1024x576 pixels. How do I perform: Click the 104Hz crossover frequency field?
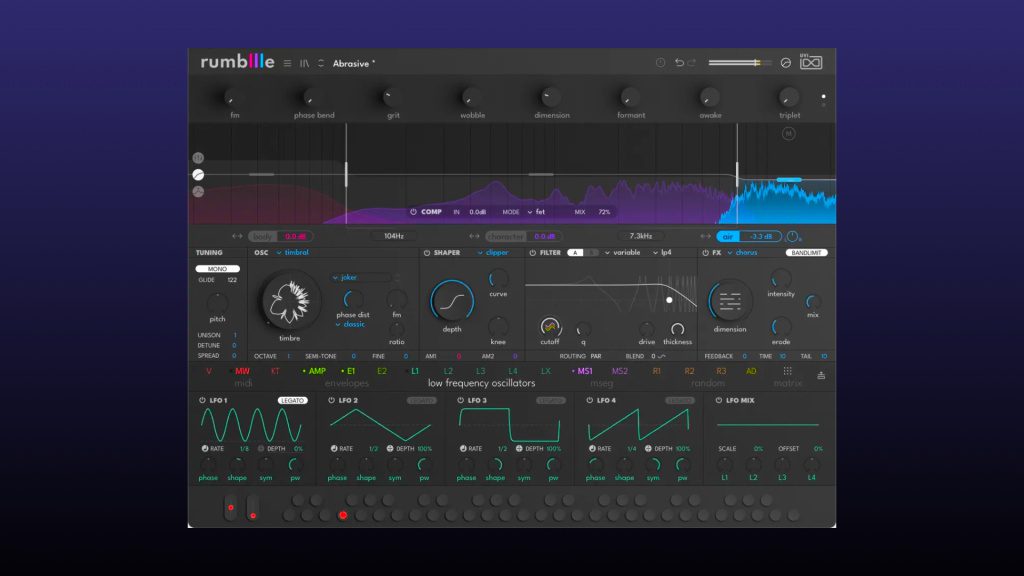coord(393,236)
